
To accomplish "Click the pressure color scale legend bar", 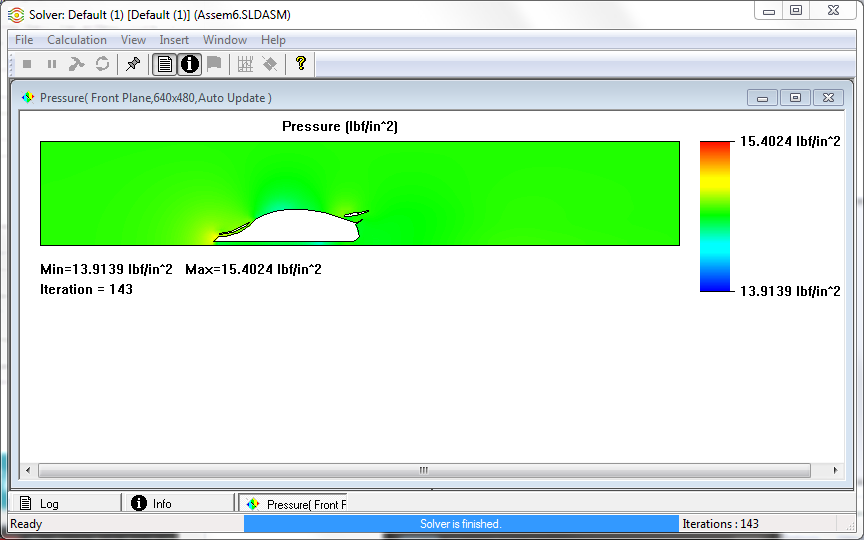I will click(715, 216).
